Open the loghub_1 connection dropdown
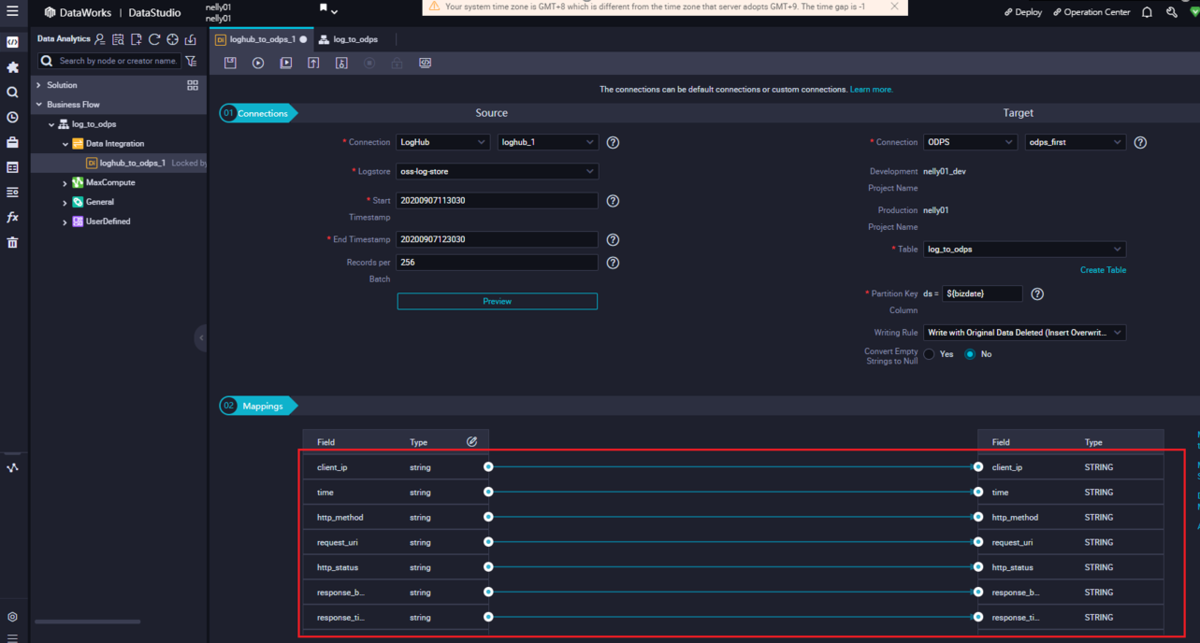1200x643 pixels. point(548,142)
